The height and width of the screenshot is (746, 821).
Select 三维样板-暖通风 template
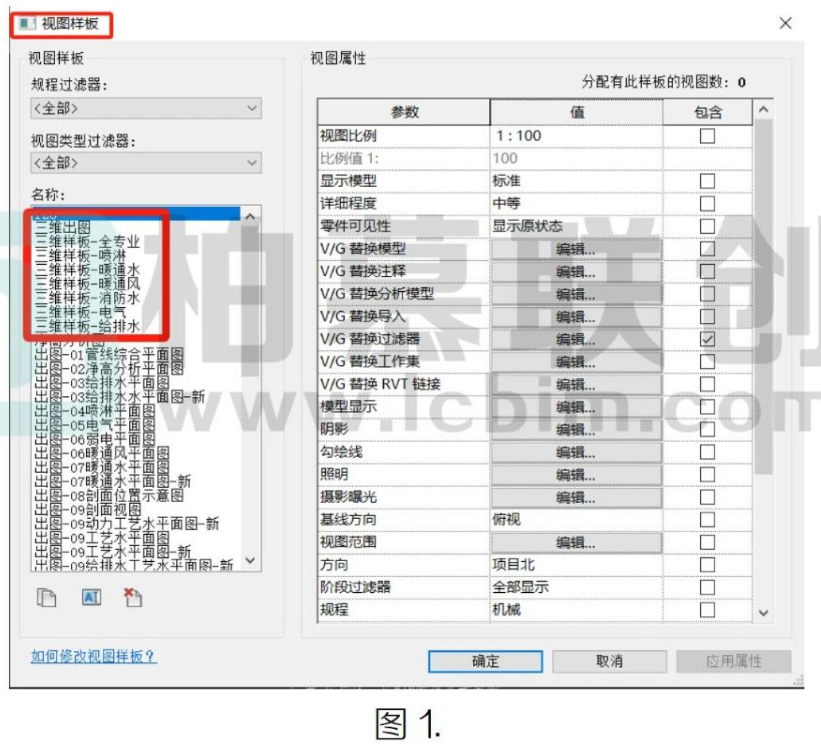[x=87, y=284]
